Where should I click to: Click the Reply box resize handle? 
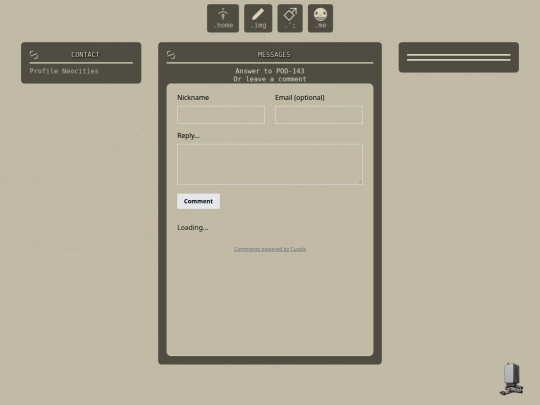(360, 182)
